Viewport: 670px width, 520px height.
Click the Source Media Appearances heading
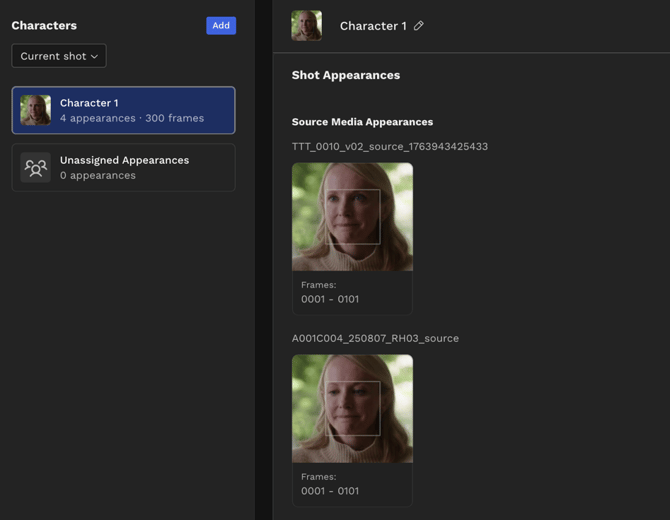[362, 122]
